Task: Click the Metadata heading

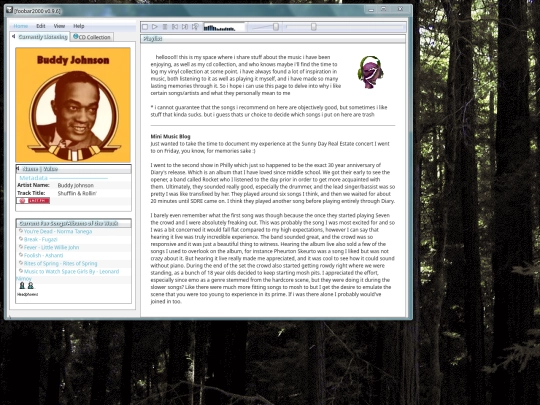Action: [x=33, y=178]
